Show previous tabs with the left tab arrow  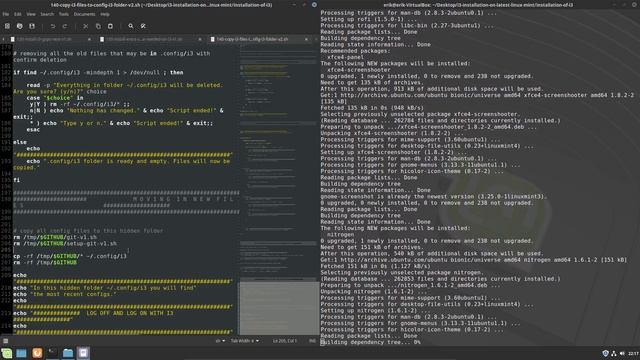coord(3,39)
